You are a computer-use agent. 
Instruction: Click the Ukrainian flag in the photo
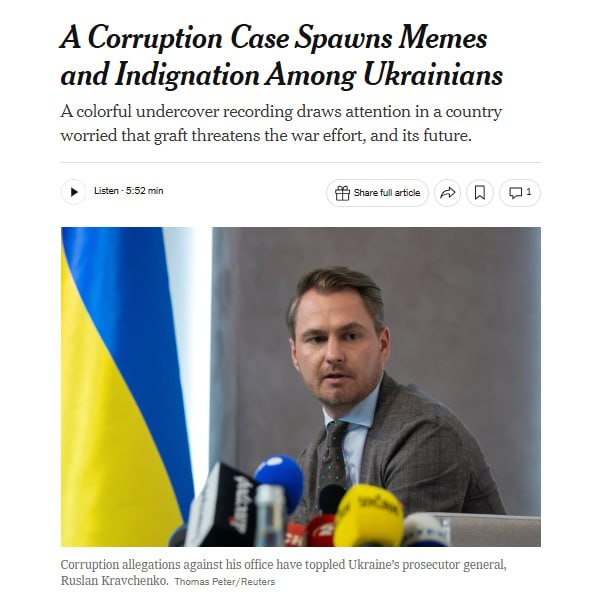click(127, 387)
